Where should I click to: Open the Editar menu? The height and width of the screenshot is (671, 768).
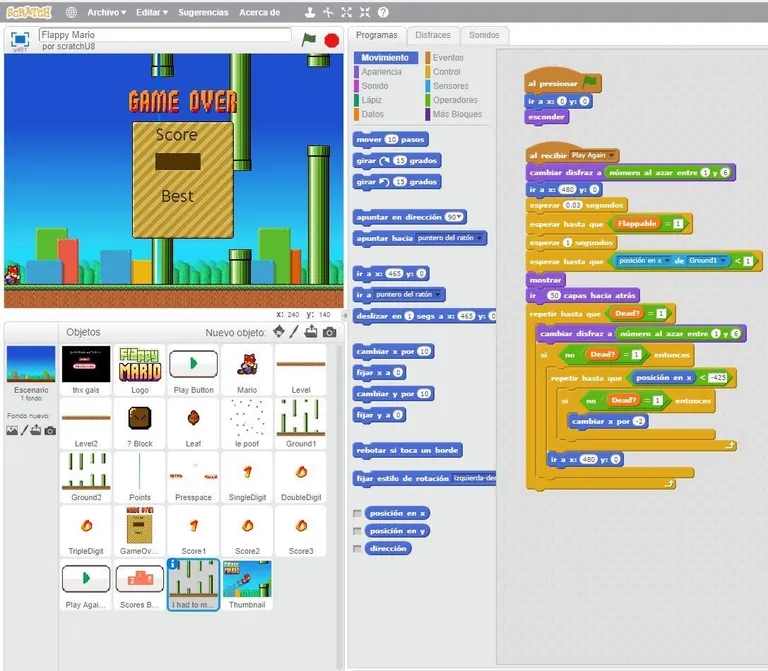tap(152, 12)
